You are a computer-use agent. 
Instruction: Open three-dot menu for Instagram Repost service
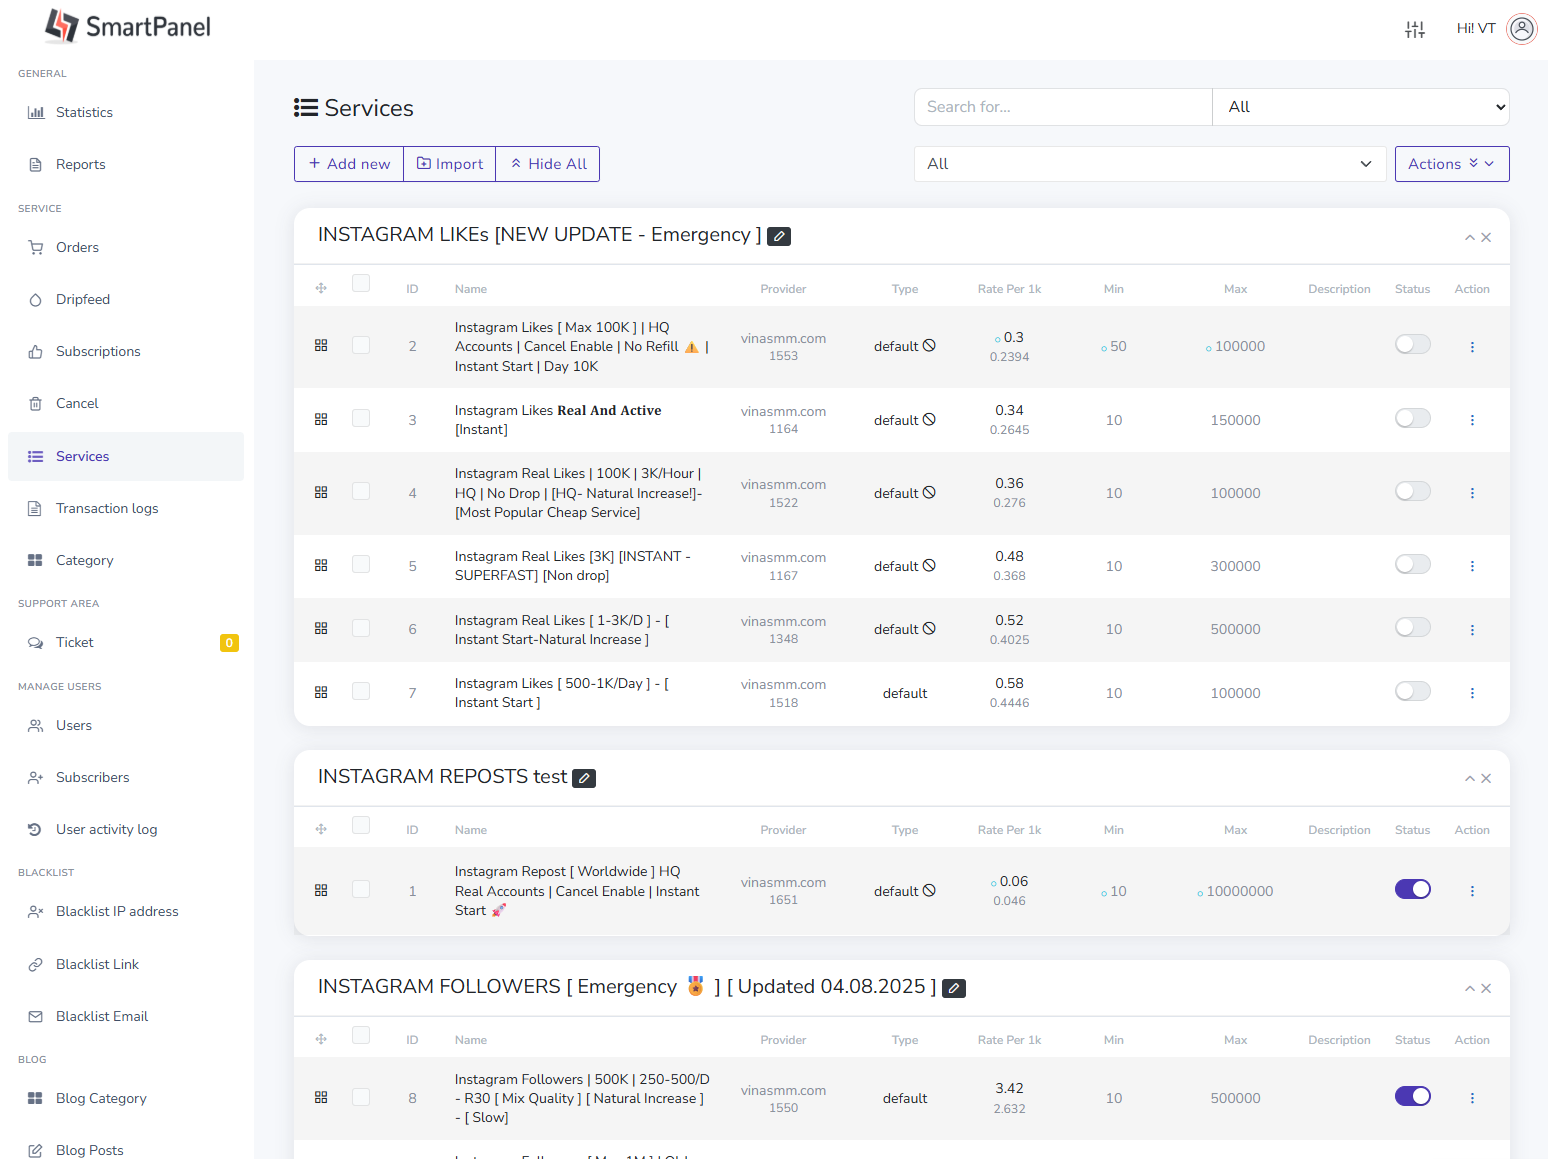(x=1471, y=891)
